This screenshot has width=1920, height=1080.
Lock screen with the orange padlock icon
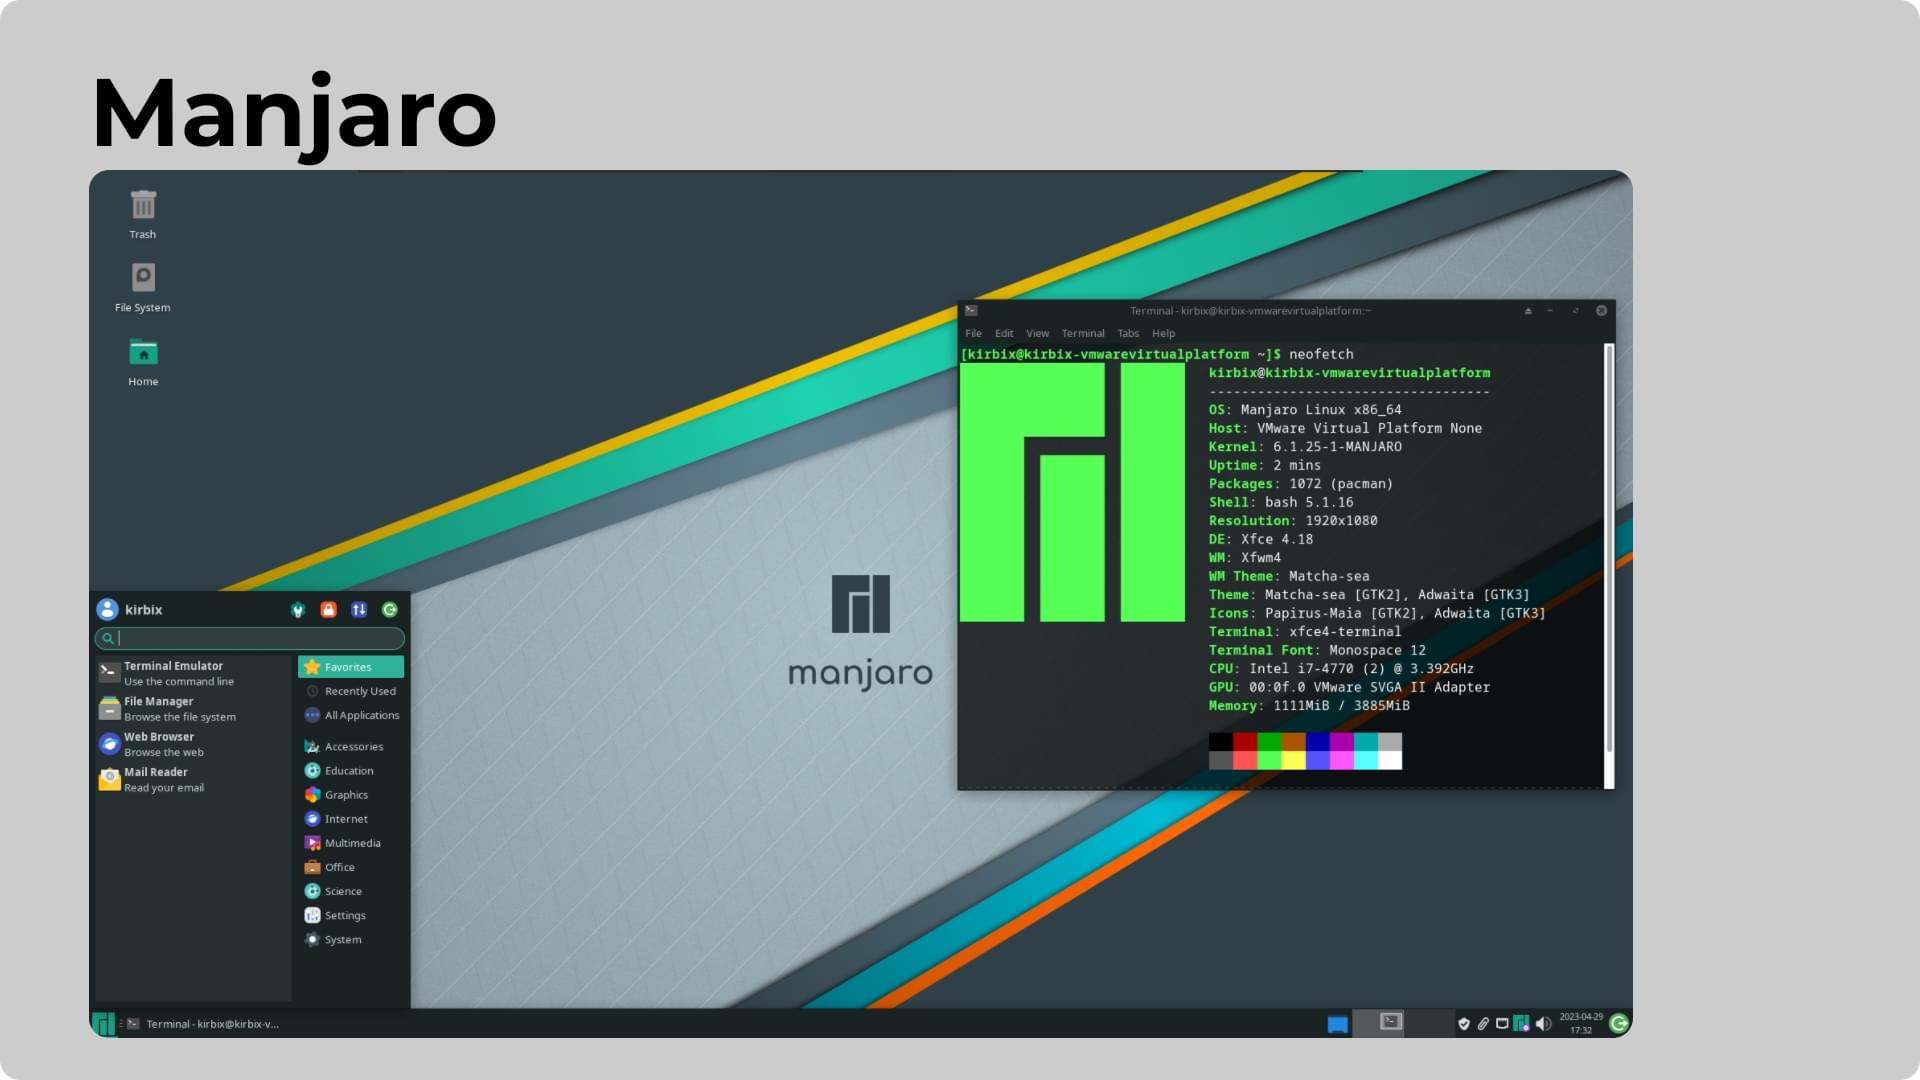[x=328, y=610]
